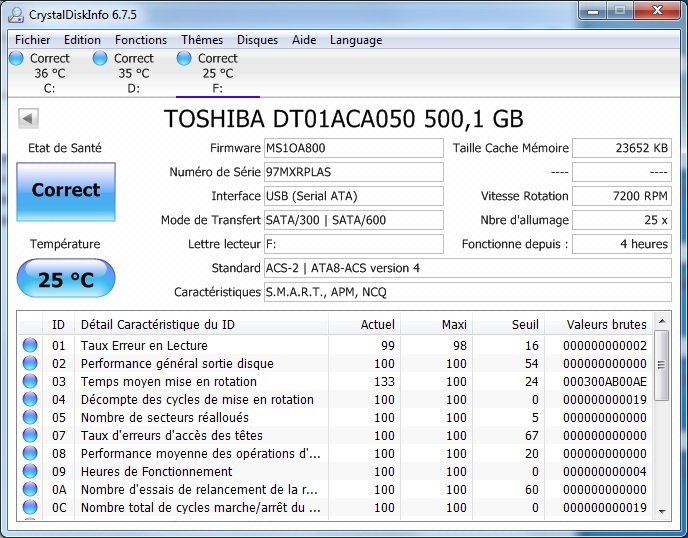Click the transfer mode field SATA/300 | SATA/600

[x=354, y=220]
